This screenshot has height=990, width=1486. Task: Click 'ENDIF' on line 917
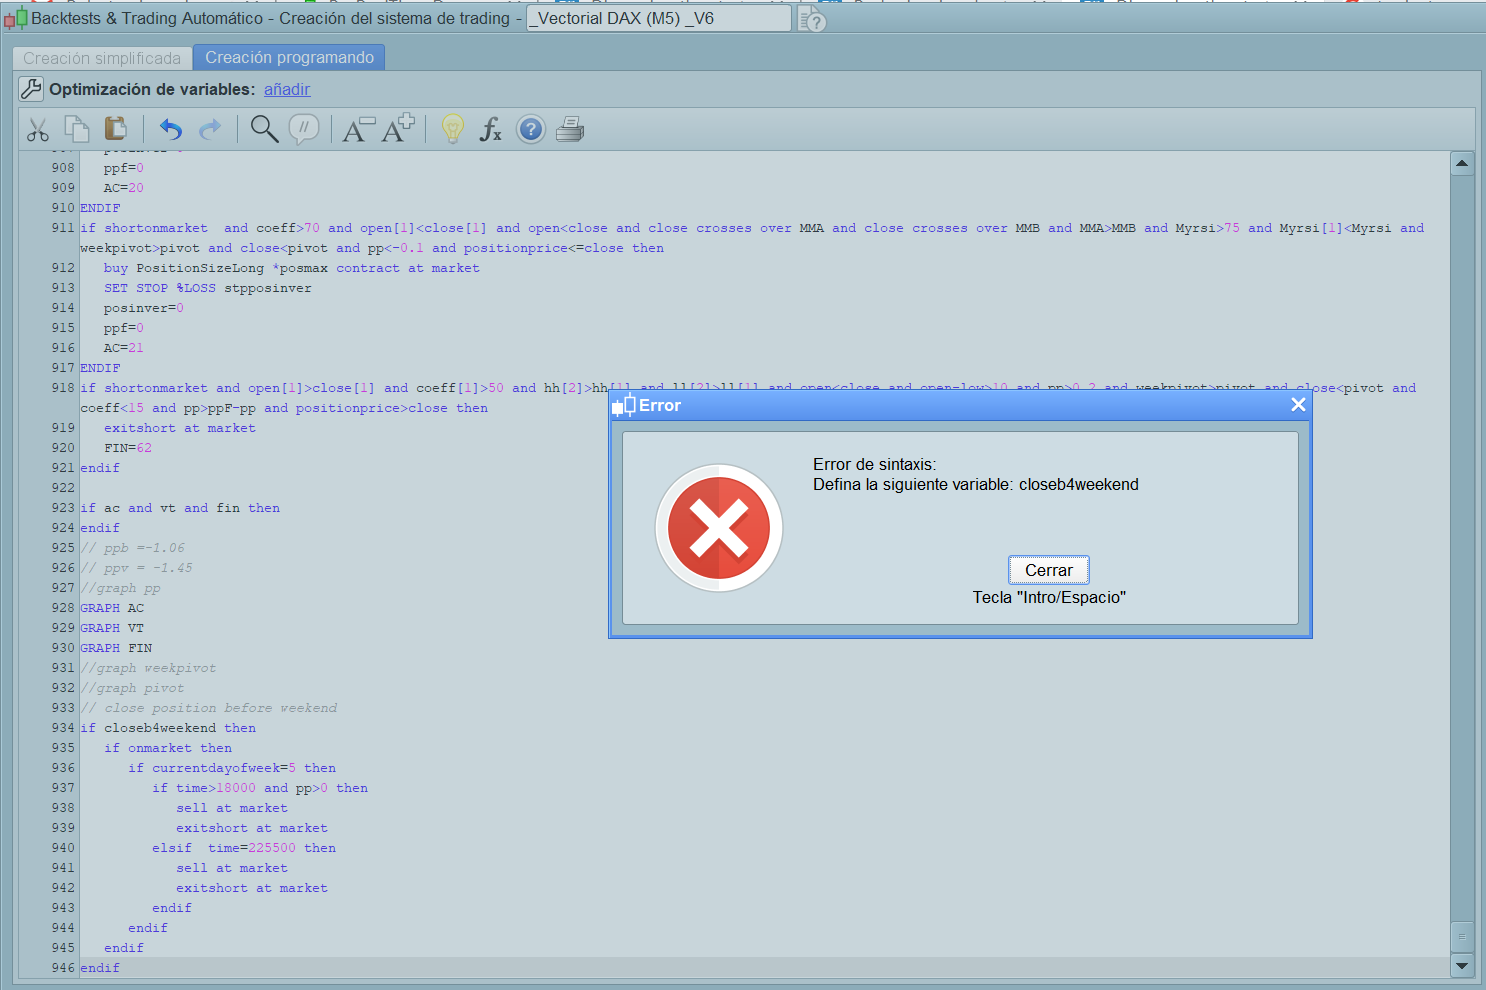point(100,368)
